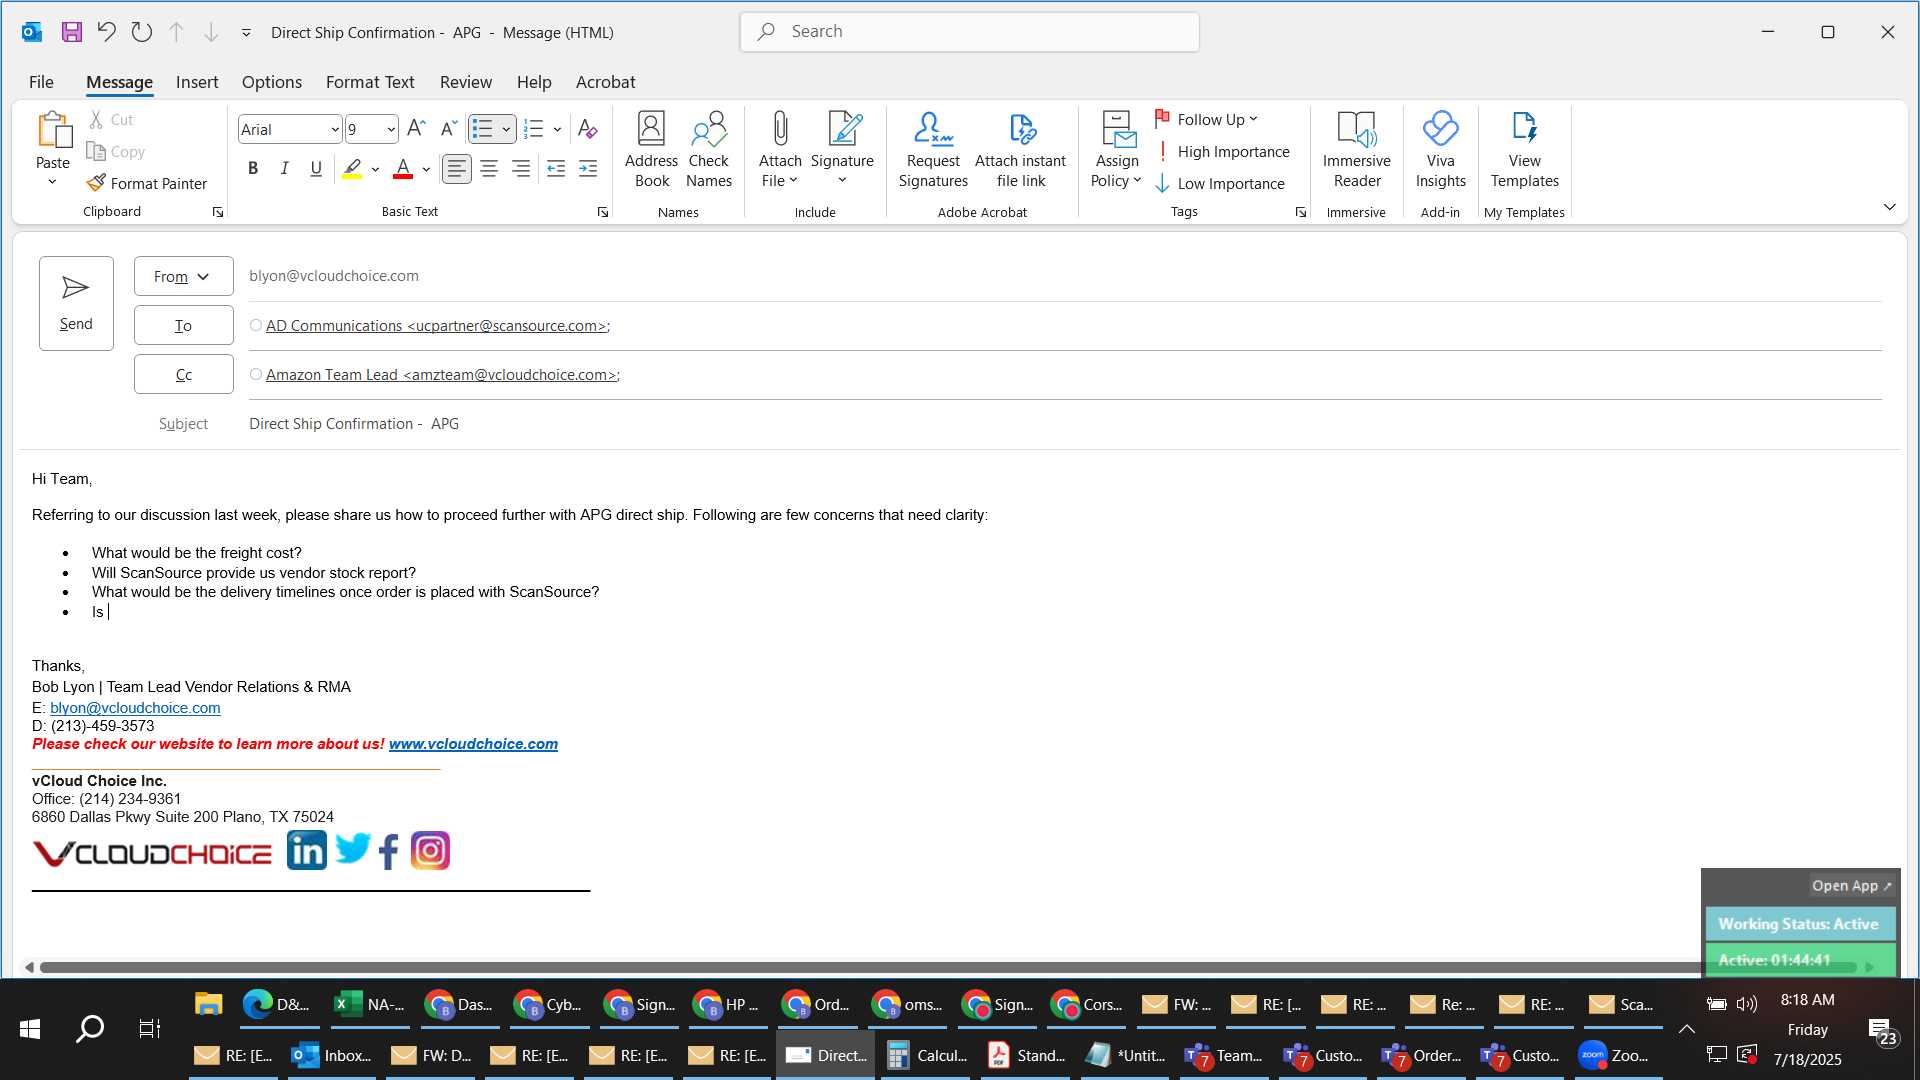1920x1080 pixels.
Task: Switch to the Insert tab
Action: 197,82
